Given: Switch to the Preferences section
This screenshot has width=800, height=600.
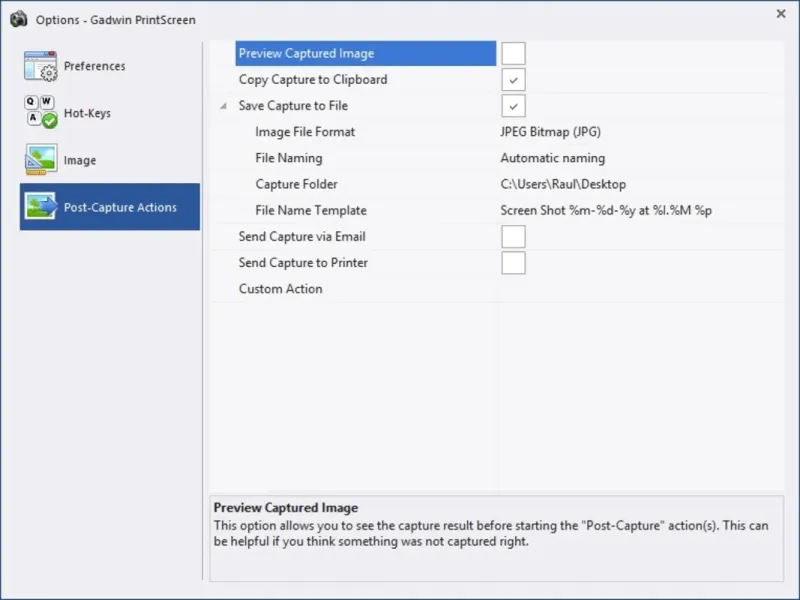Looking at the screenshot, I should (94, 66).
